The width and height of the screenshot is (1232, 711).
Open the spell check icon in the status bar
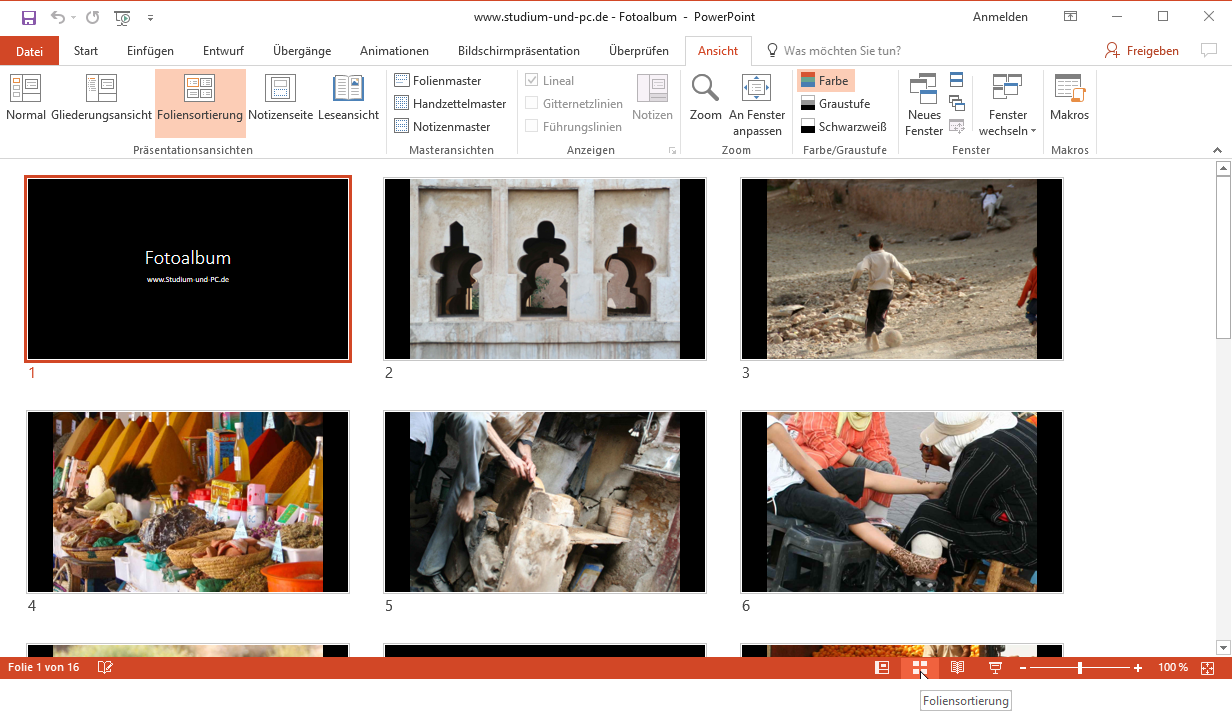click(105, 667)
